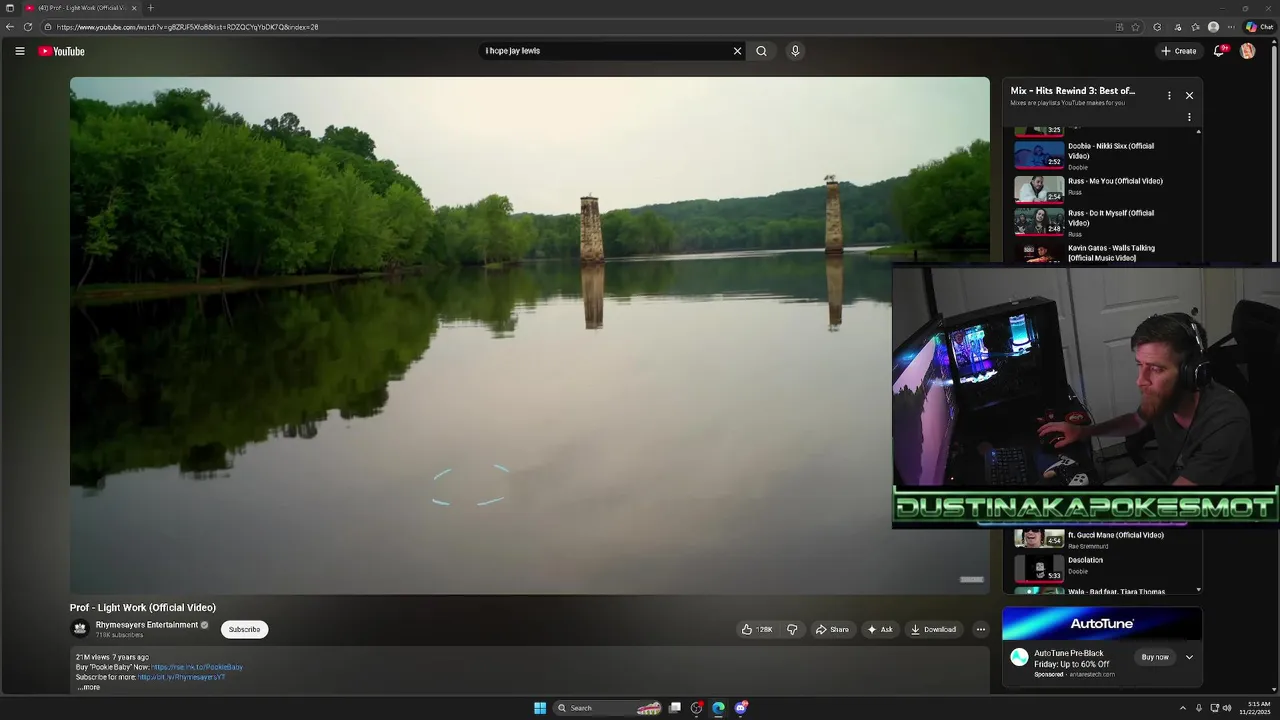This screenshot has height=720, width=1280.
Task: Click the Windows taskbar Search box
Action: [608, 708]
